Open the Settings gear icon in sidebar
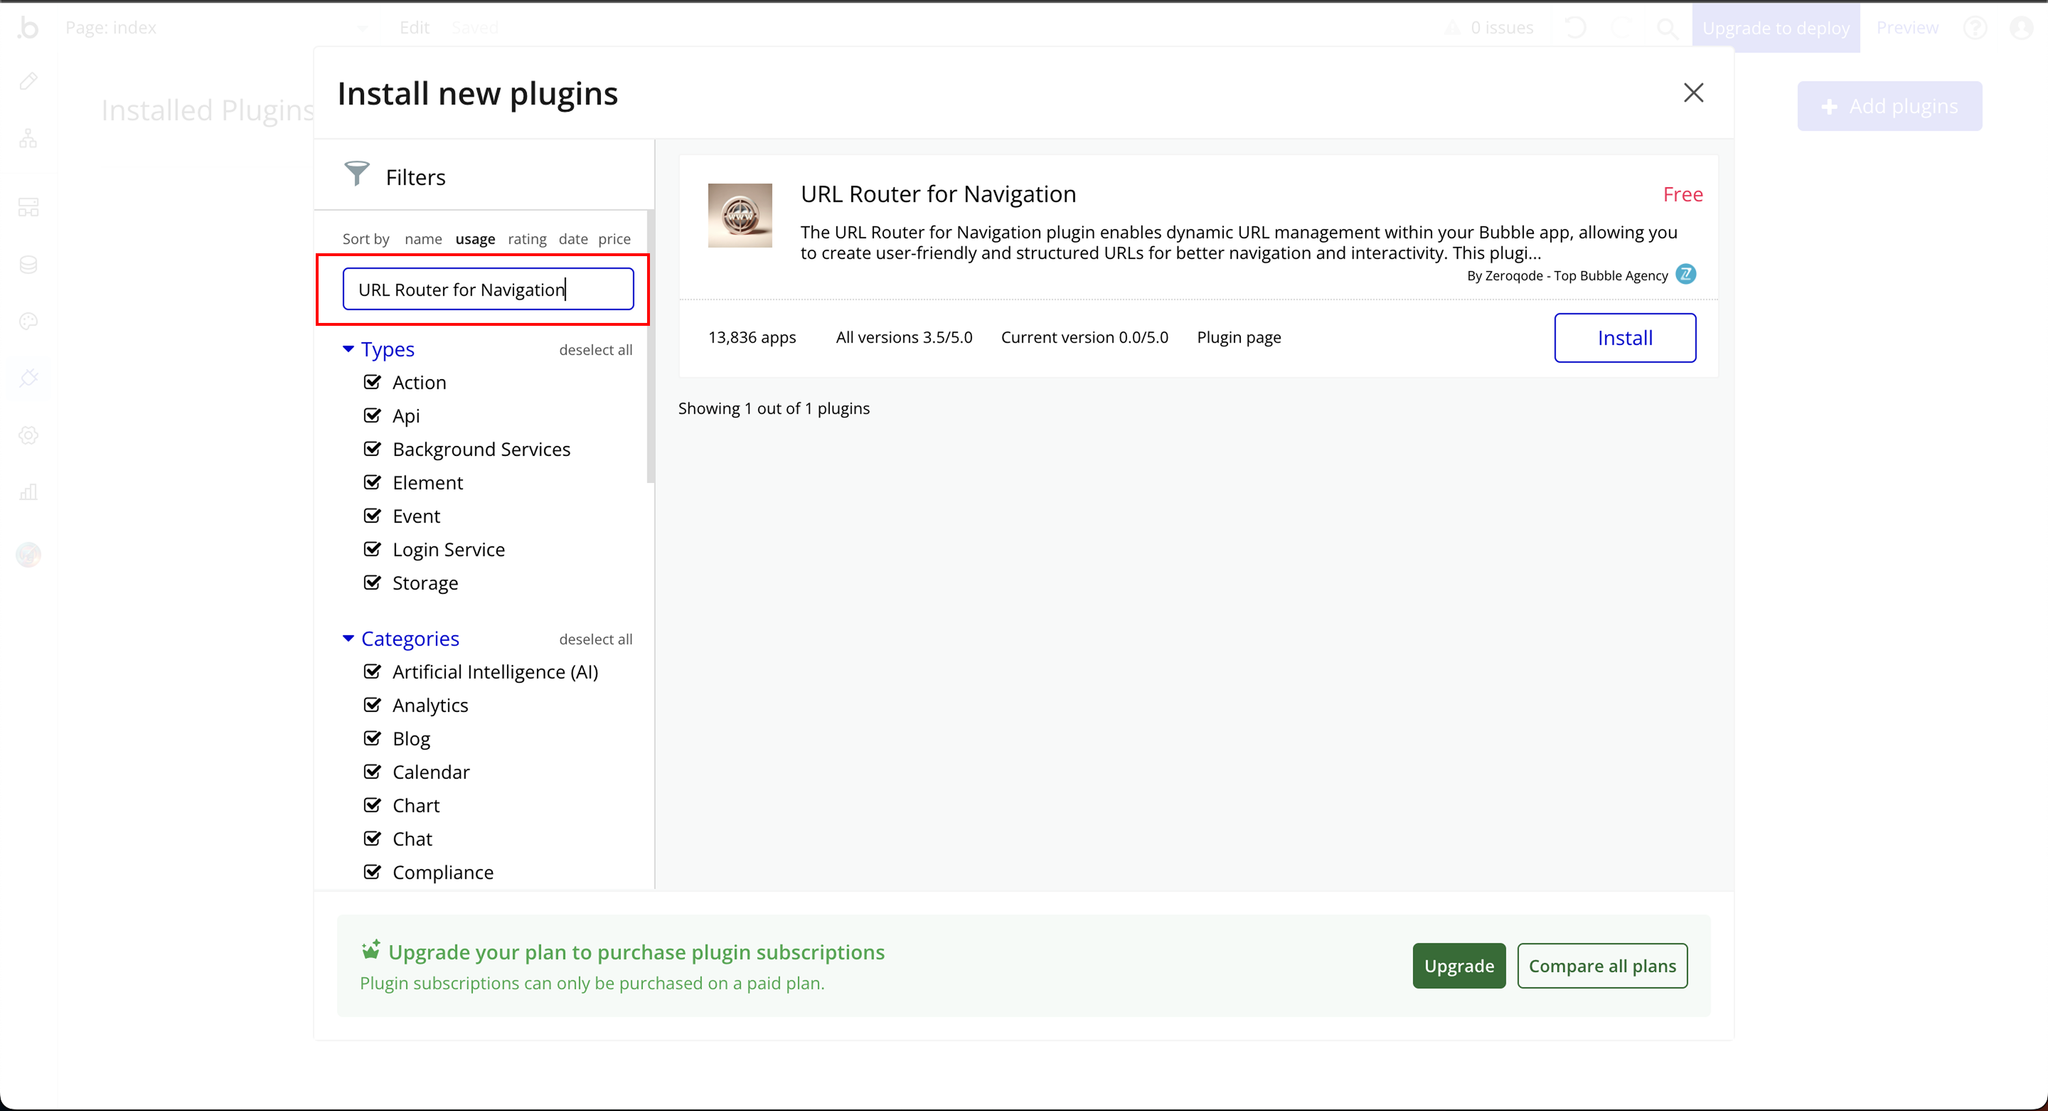The height and width of the screenshot is (1111, 2048). click(28, 435)
